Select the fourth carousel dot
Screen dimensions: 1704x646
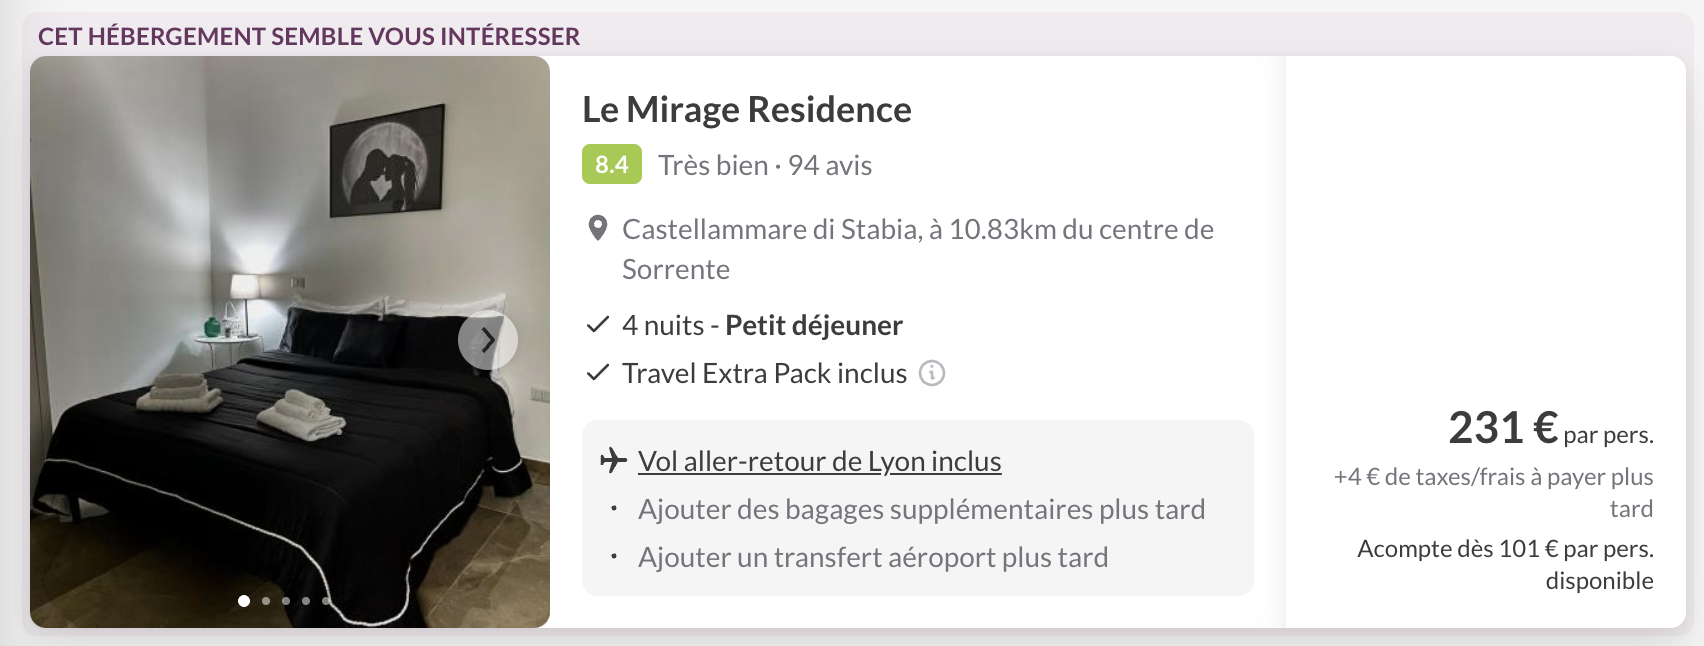306,601
